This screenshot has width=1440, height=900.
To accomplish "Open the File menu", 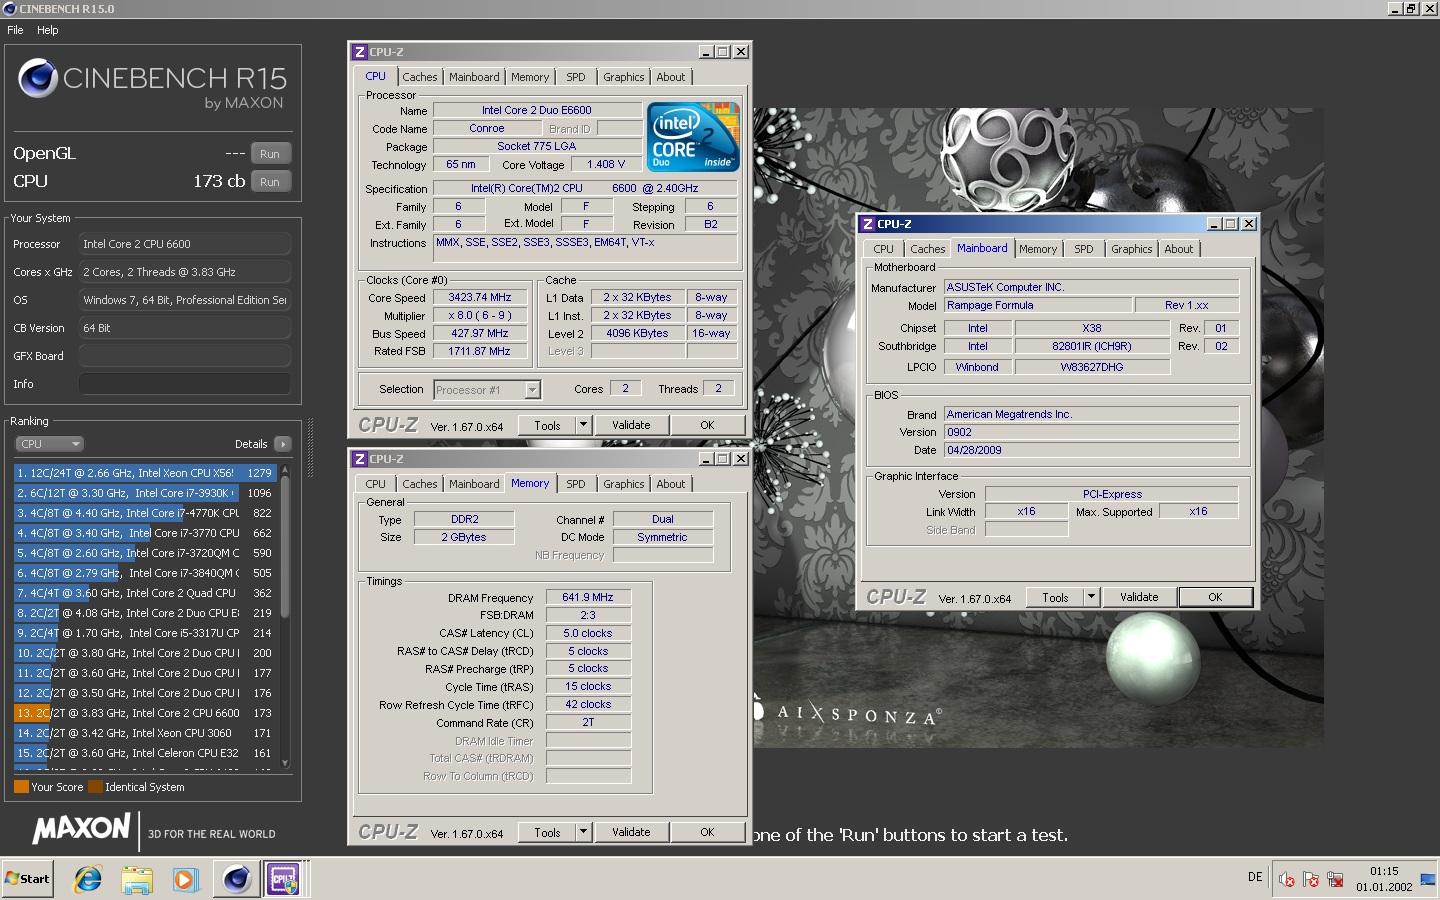I will click(15, 30).
